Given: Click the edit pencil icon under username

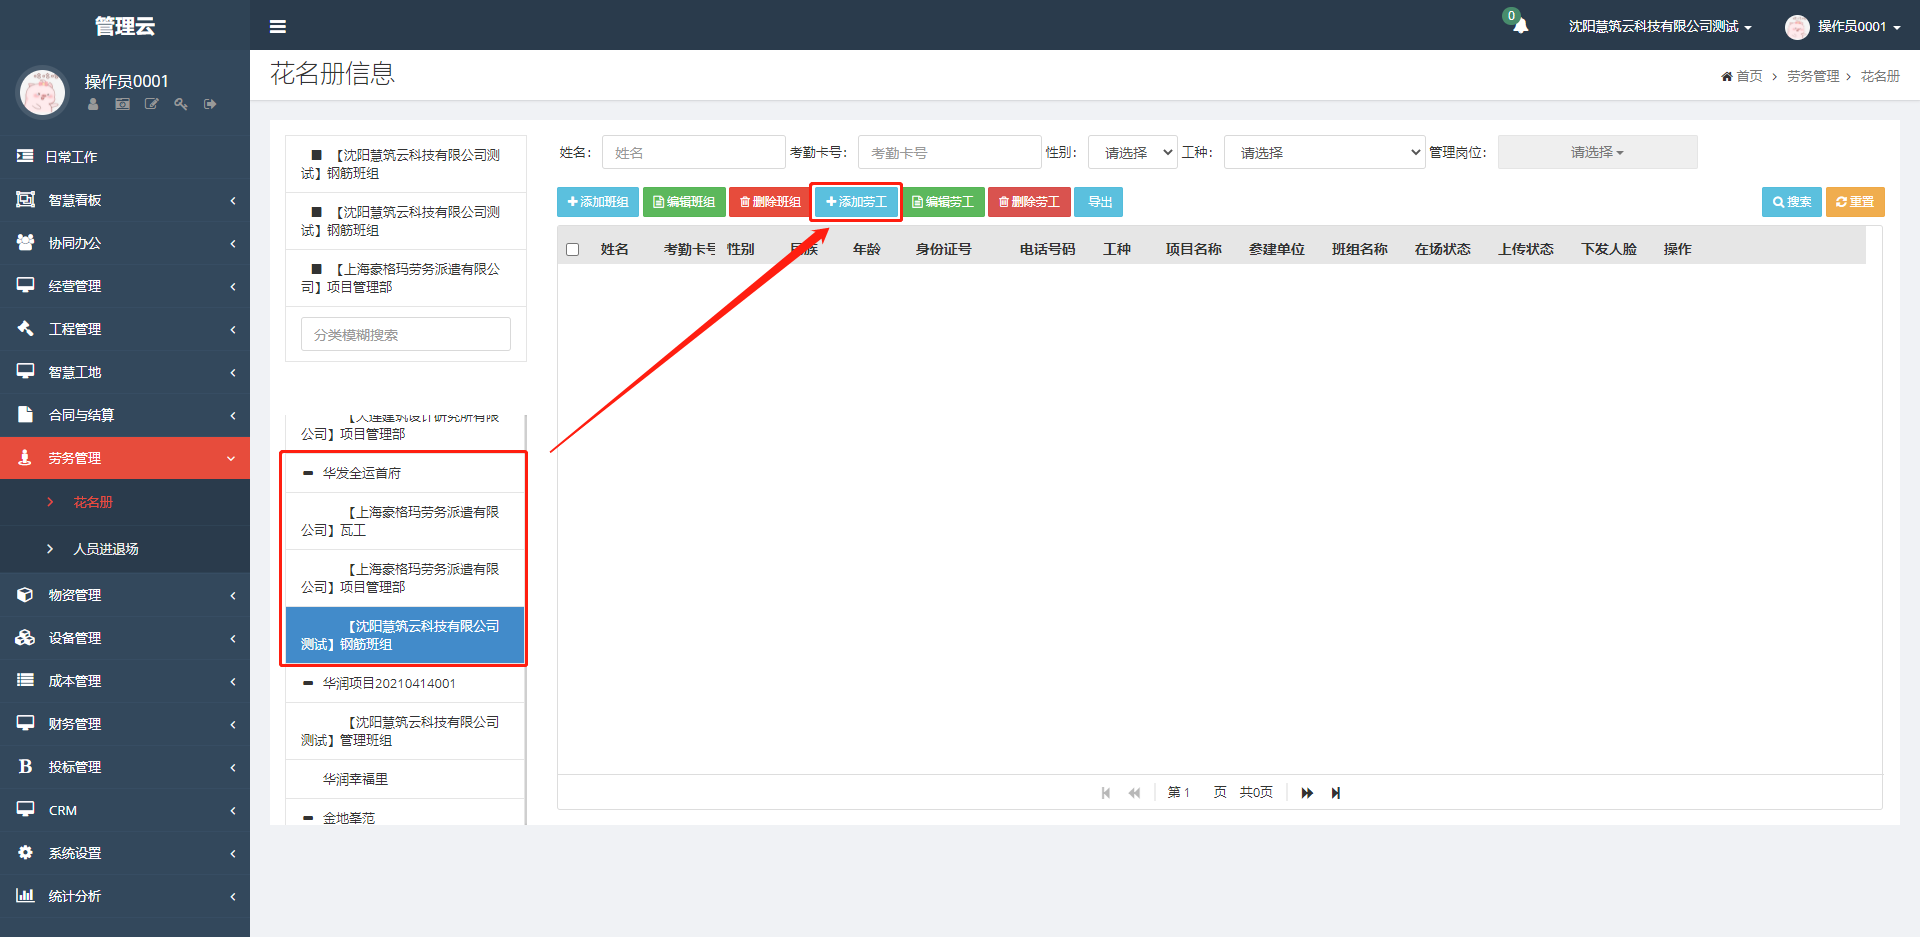Looking at the screenshot, I should (x=152, y=104).
